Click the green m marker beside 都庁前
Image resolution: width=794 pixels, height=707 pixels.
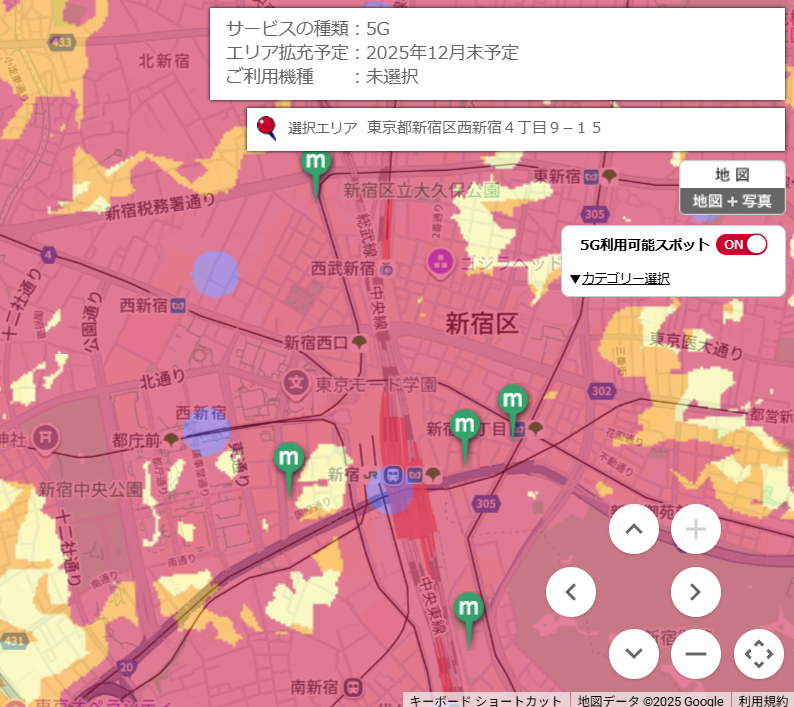290,458
